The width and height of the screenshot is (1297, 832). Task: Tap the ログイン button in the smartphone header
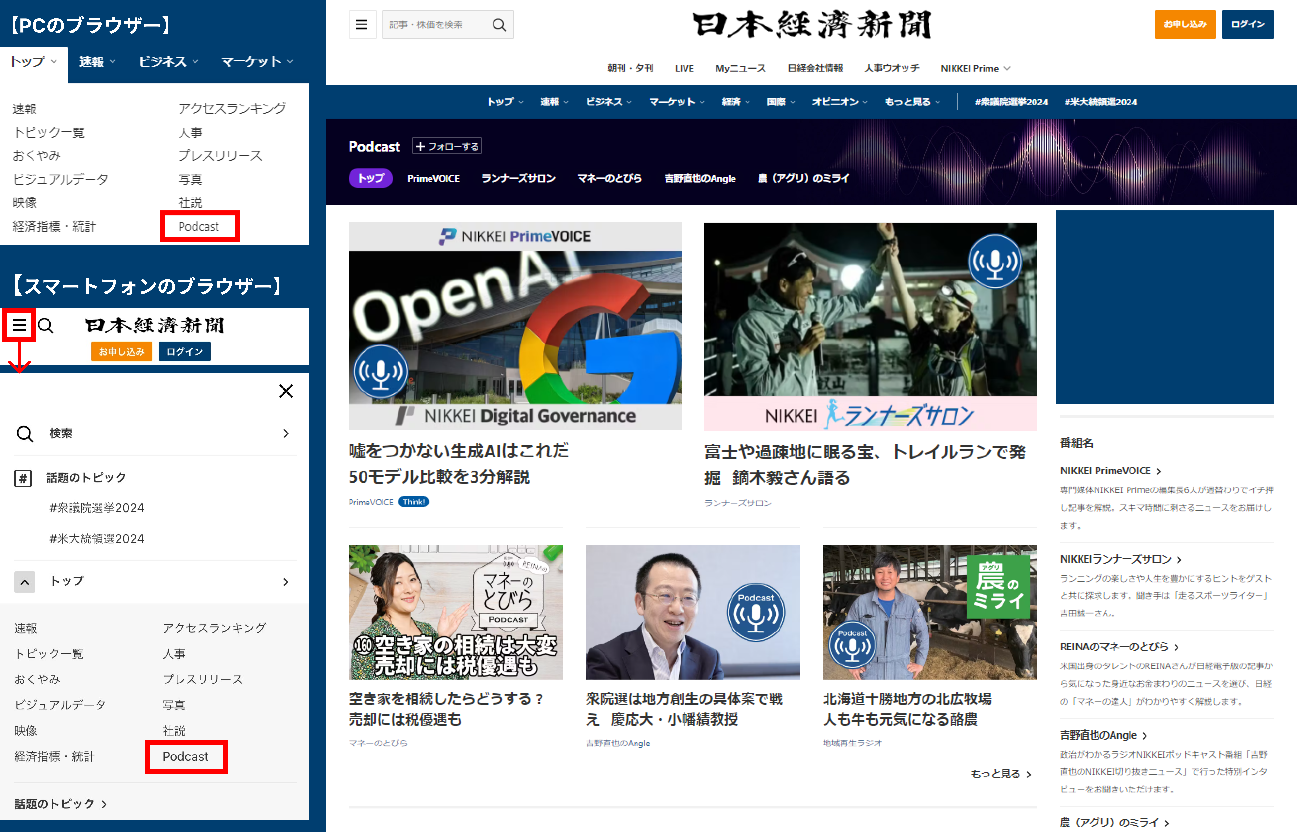click(x=185, y=352)
